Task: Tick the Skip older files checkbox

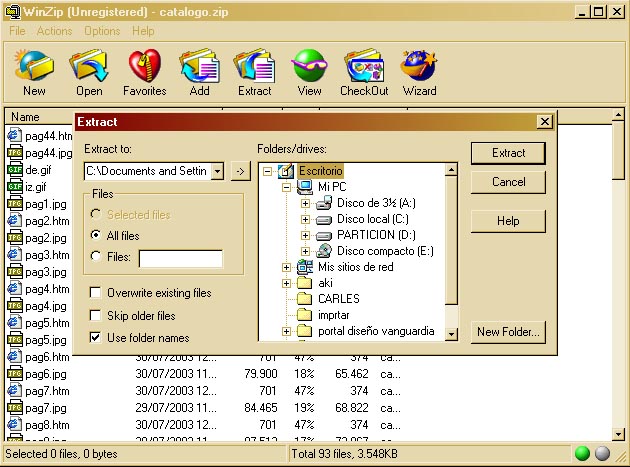Action: (95, 315)
